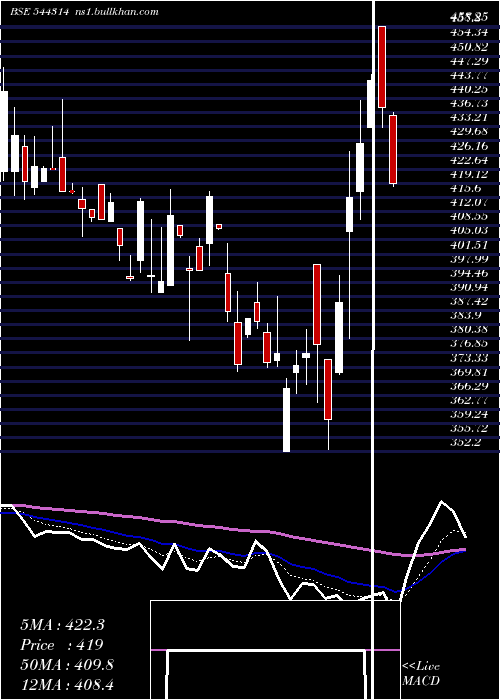The image size is (500, 700).
Task: Click the 426.16 axis label
Action: point(468,146)
